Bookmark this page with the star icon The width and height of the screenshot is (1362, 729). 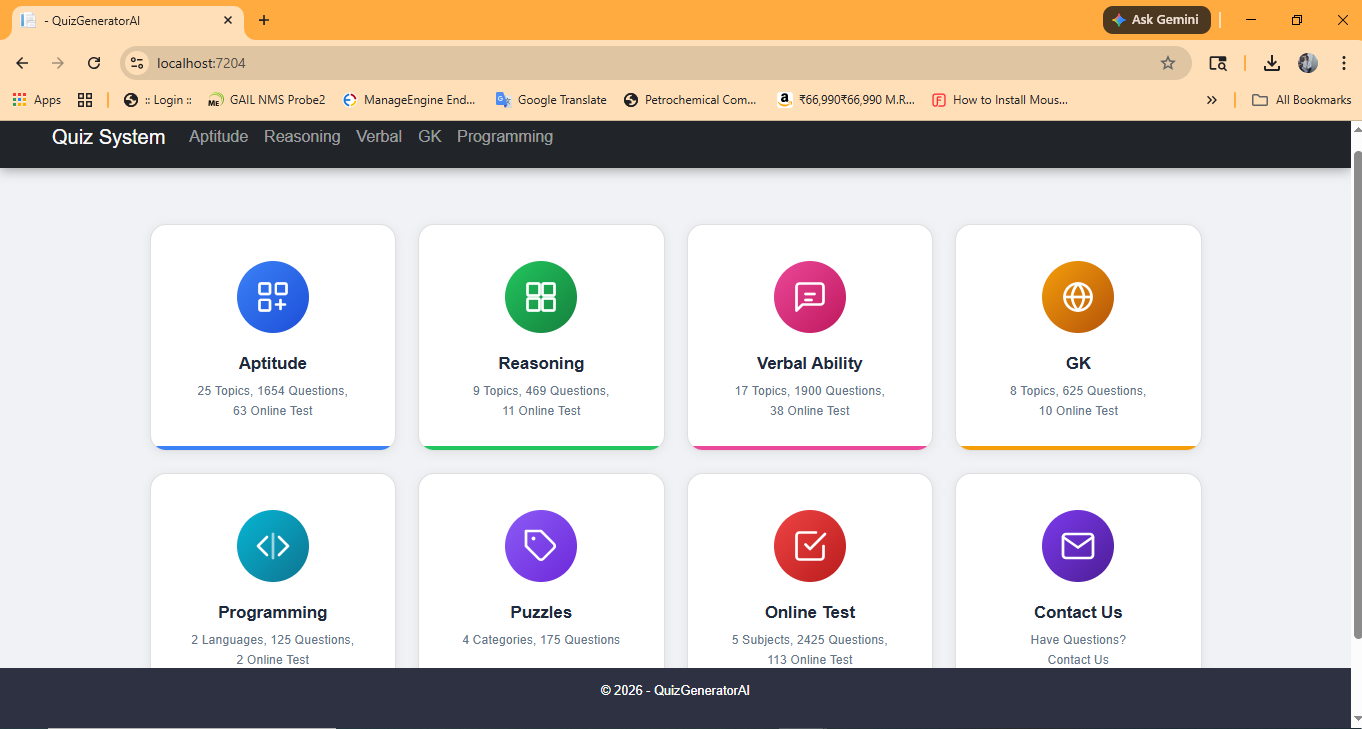point(1168,63)
